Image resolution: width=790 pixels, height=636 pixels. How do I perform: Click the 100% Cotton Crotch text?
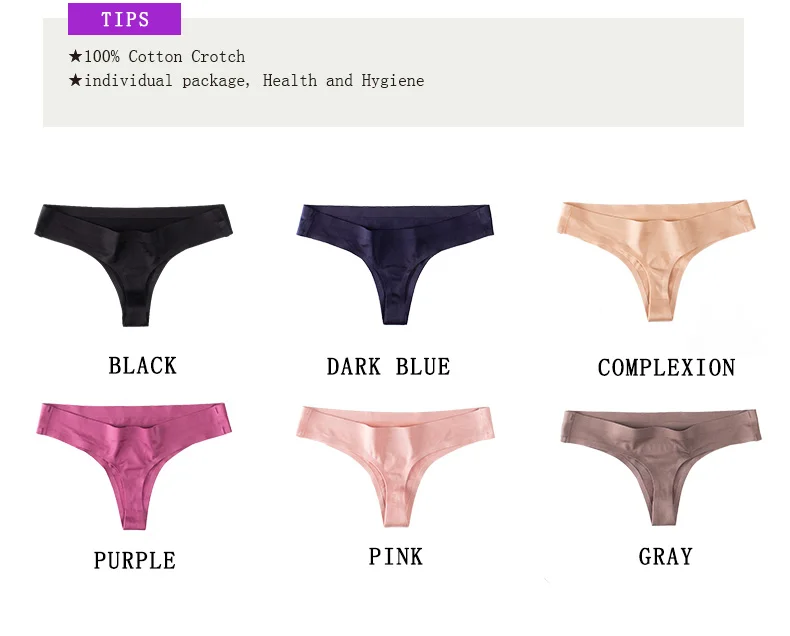tap(164, 56)
